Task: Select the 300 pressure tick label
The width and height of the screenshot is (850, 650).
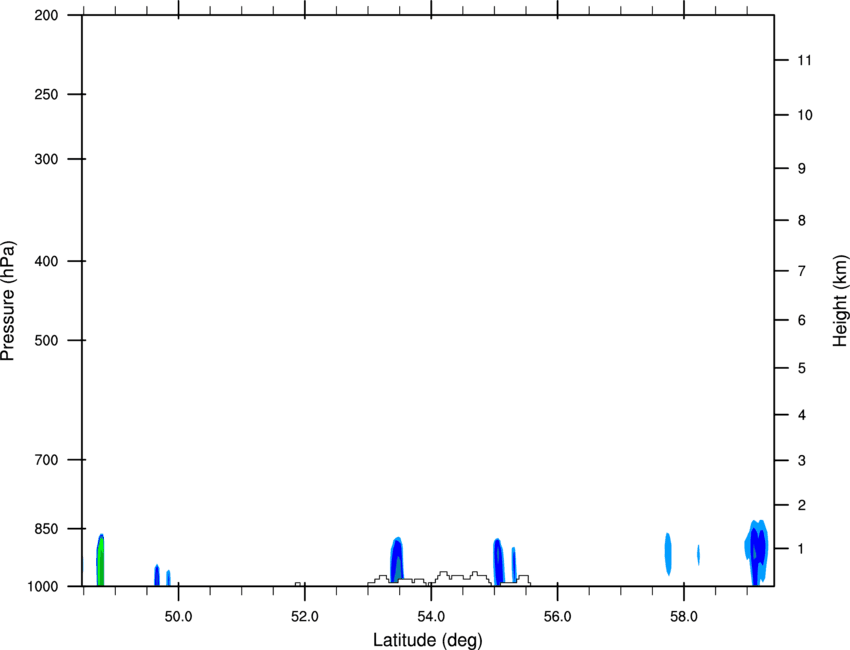Action: pos(46,159)
